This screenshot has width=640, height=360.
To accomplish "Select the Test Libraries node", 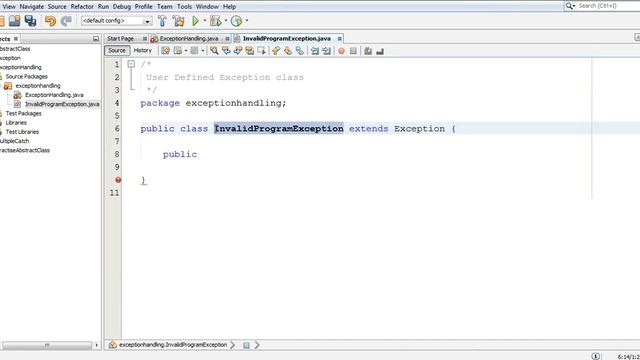I will click(22, 132).
